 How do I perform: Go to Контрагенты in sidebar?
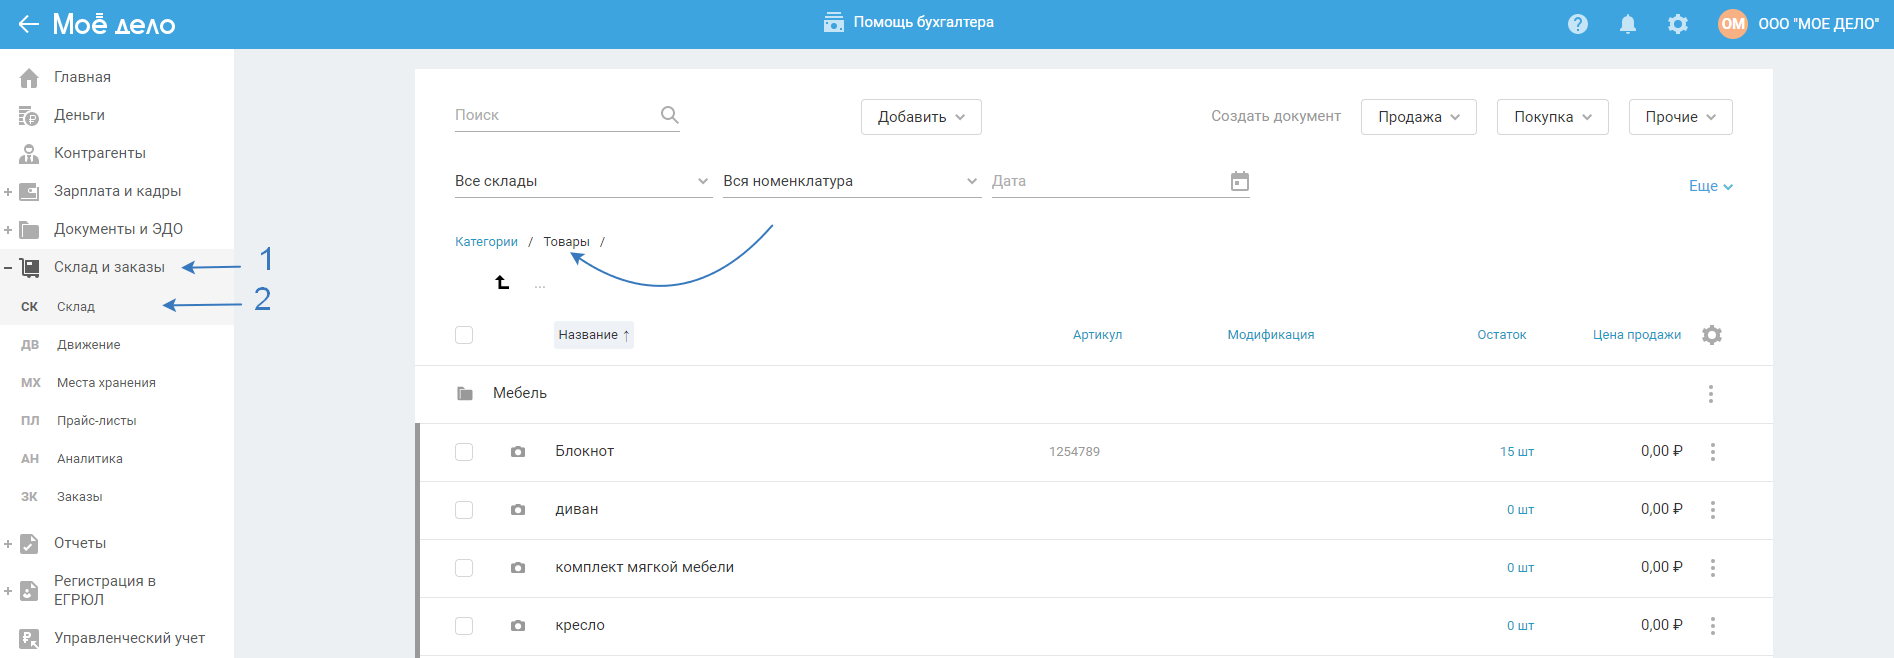pyautogui.click(x=99, y=153)
